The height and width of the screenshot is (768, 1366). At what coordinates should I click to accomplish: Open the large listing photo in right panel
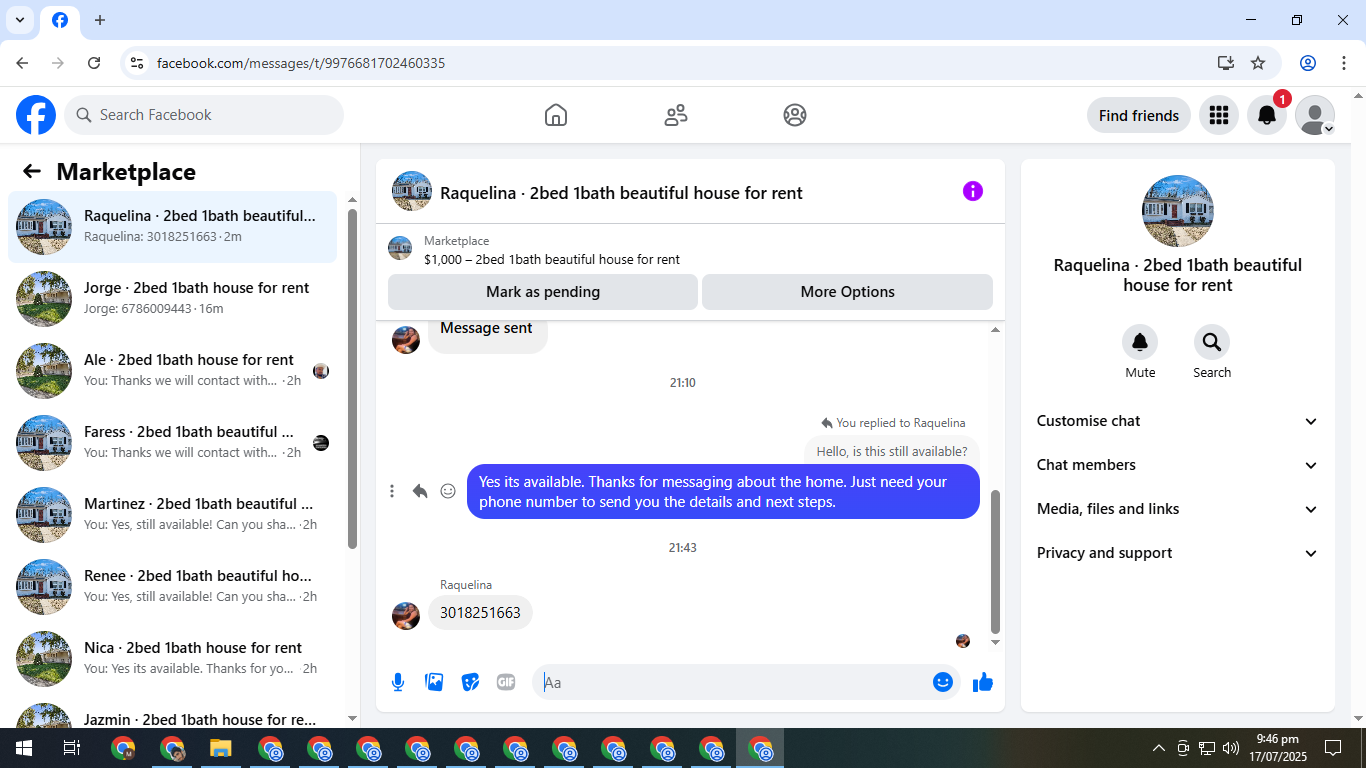pyautogui.click(x=1178, y=211)
